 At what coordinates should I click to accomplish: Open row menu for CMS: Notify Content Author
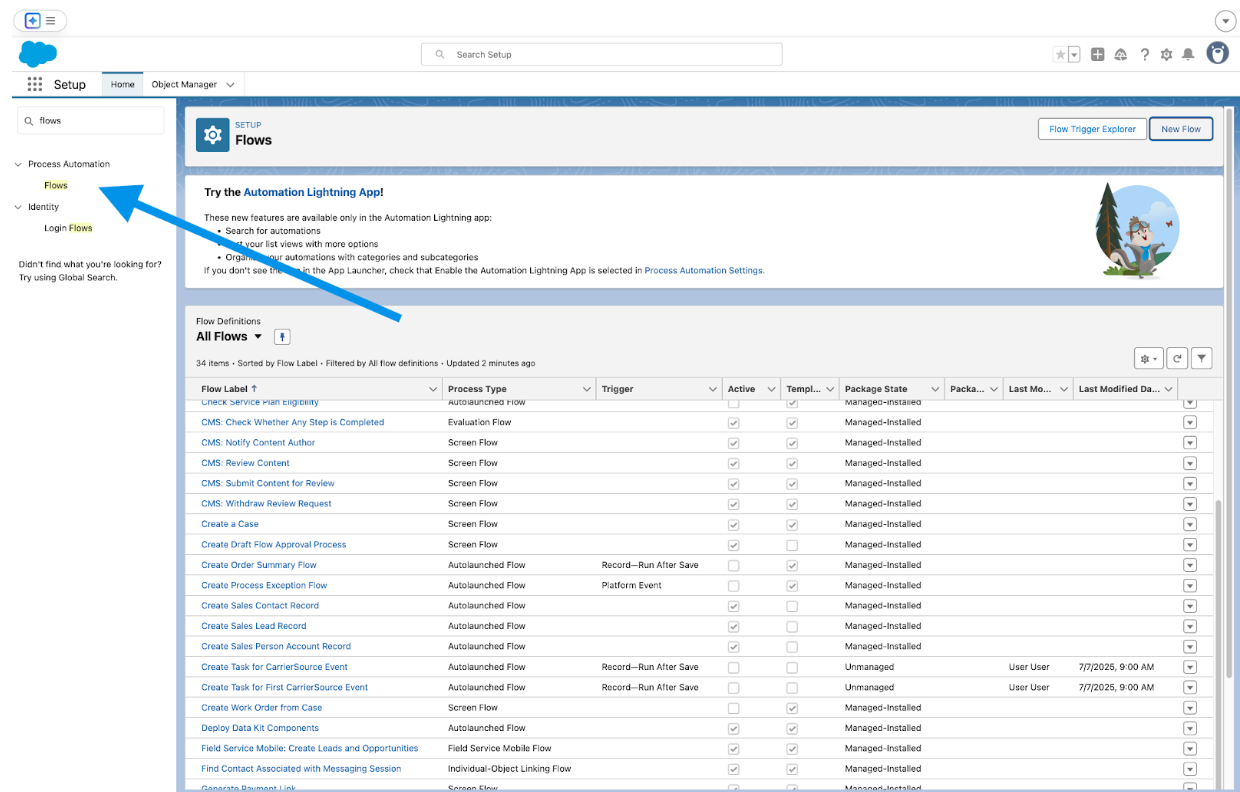click(x=1190, y=443)
